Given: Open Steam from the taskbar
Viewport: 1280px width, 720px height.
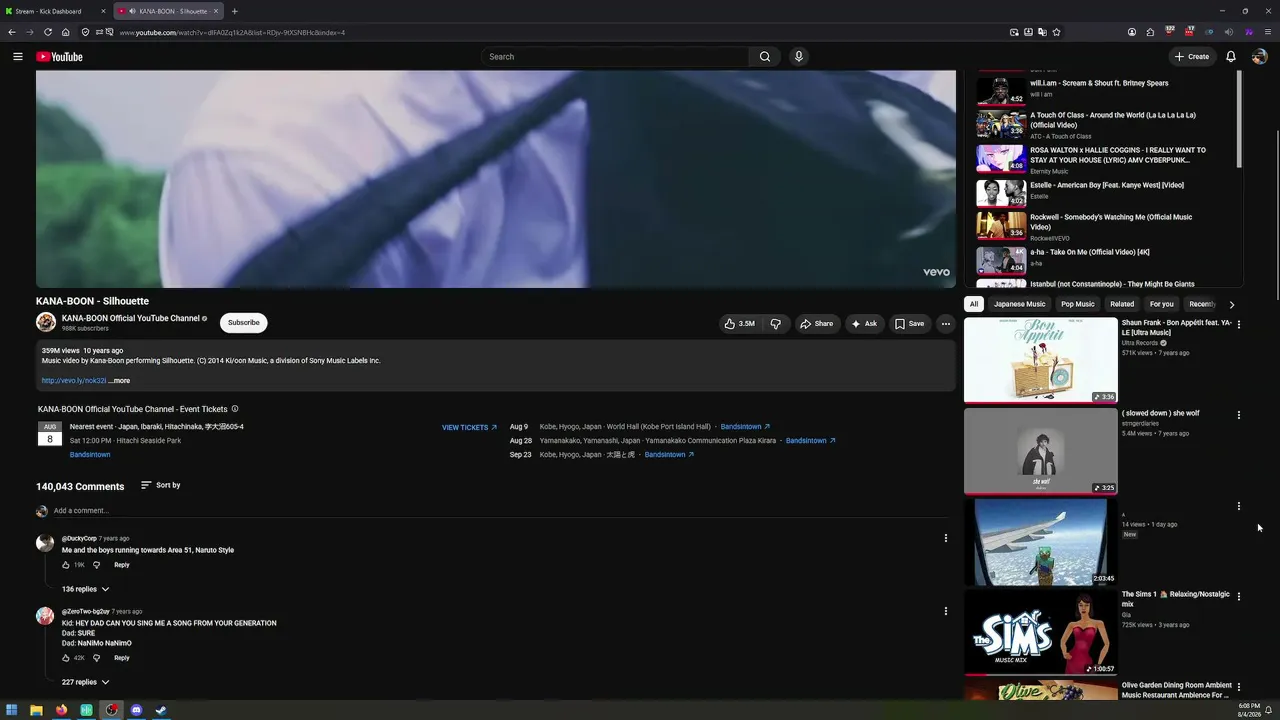Looking at the screenshot, I should 161,710.
